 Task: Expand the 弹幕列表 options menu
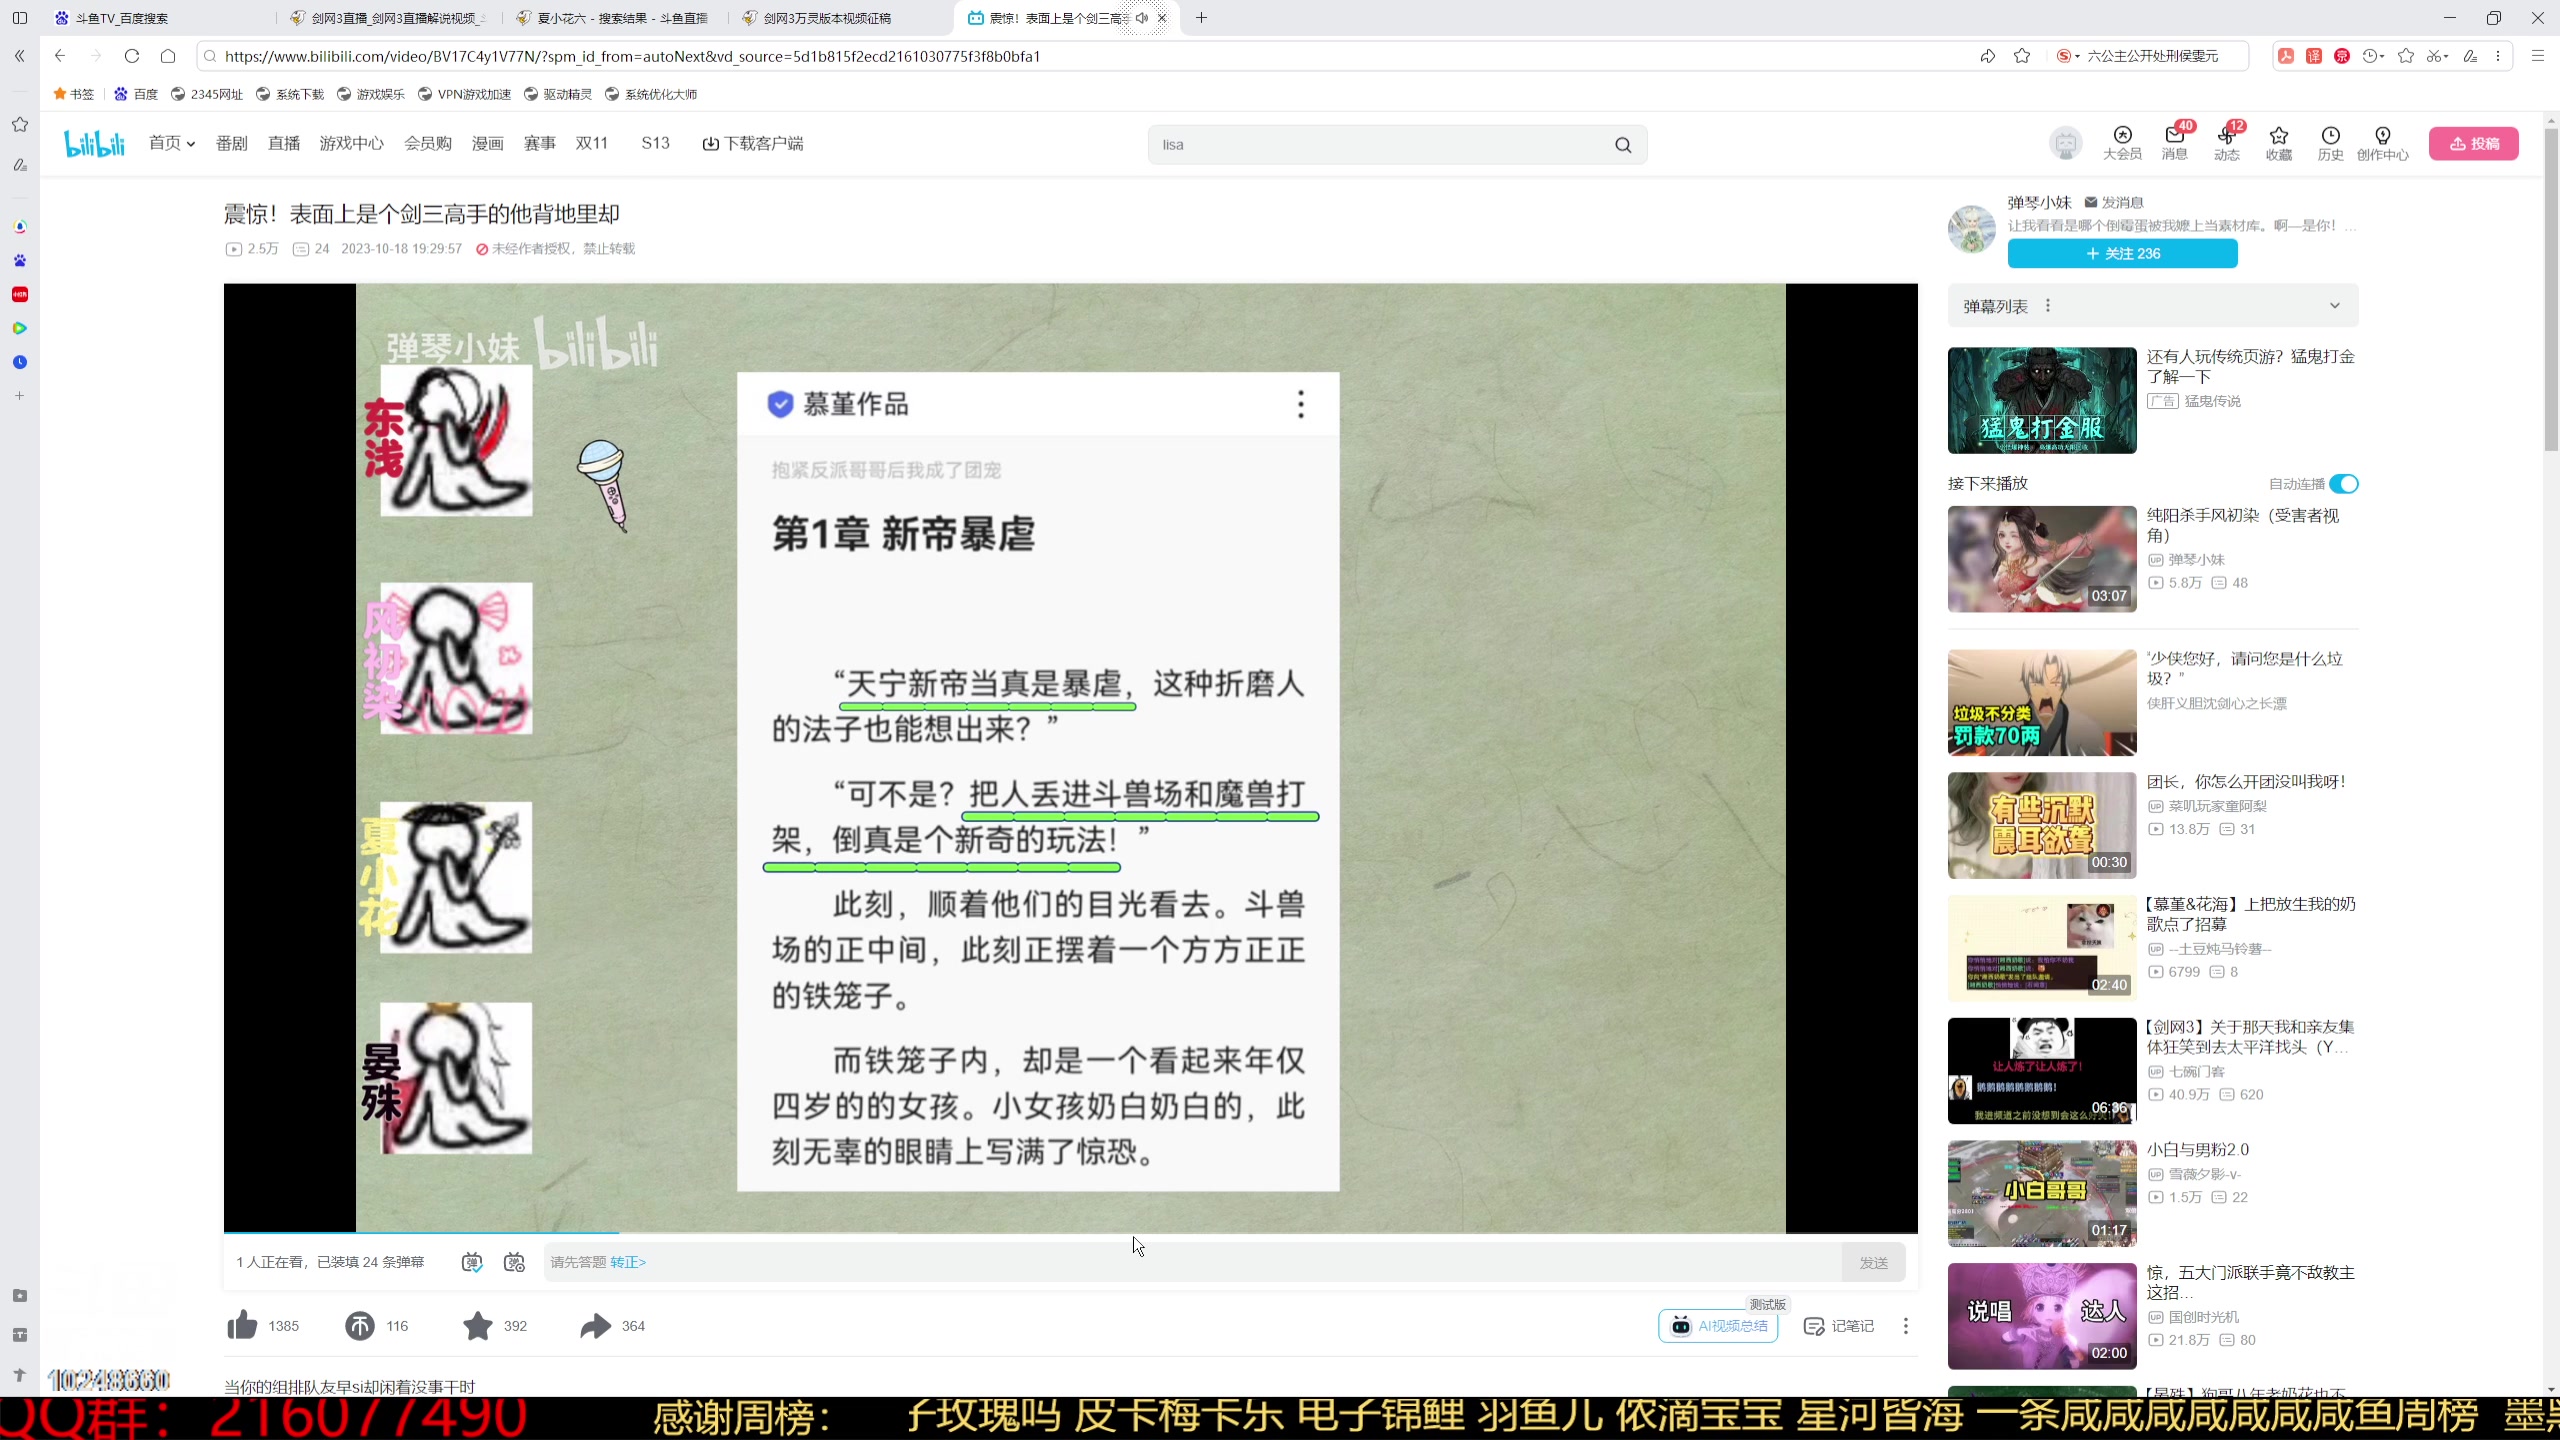[x=2052, y=306]
